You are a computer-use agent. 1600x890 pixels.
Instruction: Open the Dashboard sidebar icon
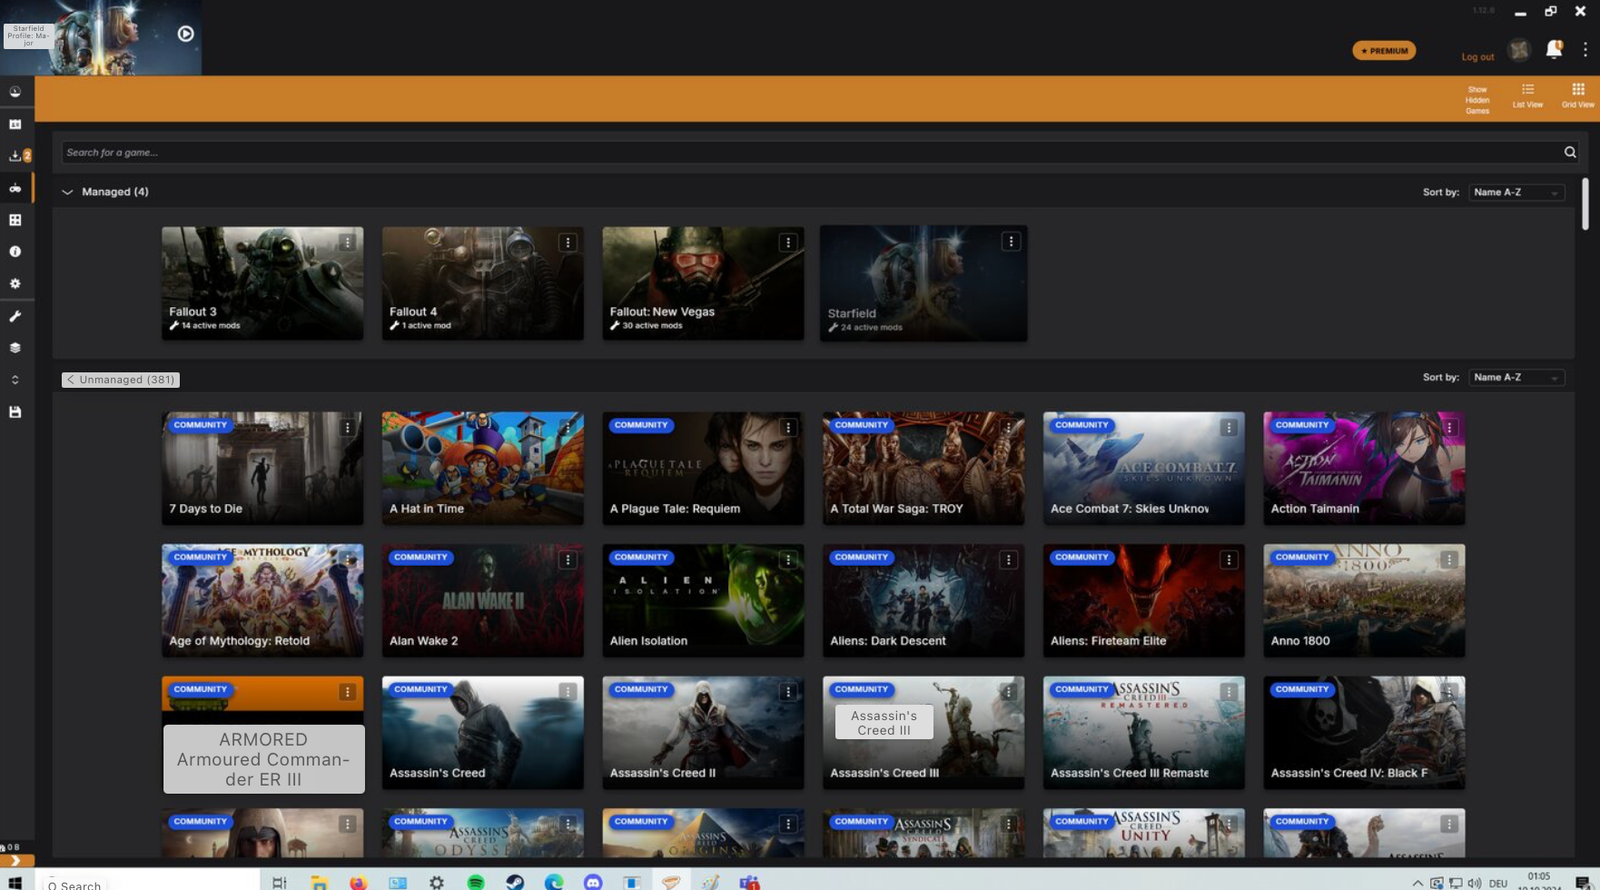point(15,92)
